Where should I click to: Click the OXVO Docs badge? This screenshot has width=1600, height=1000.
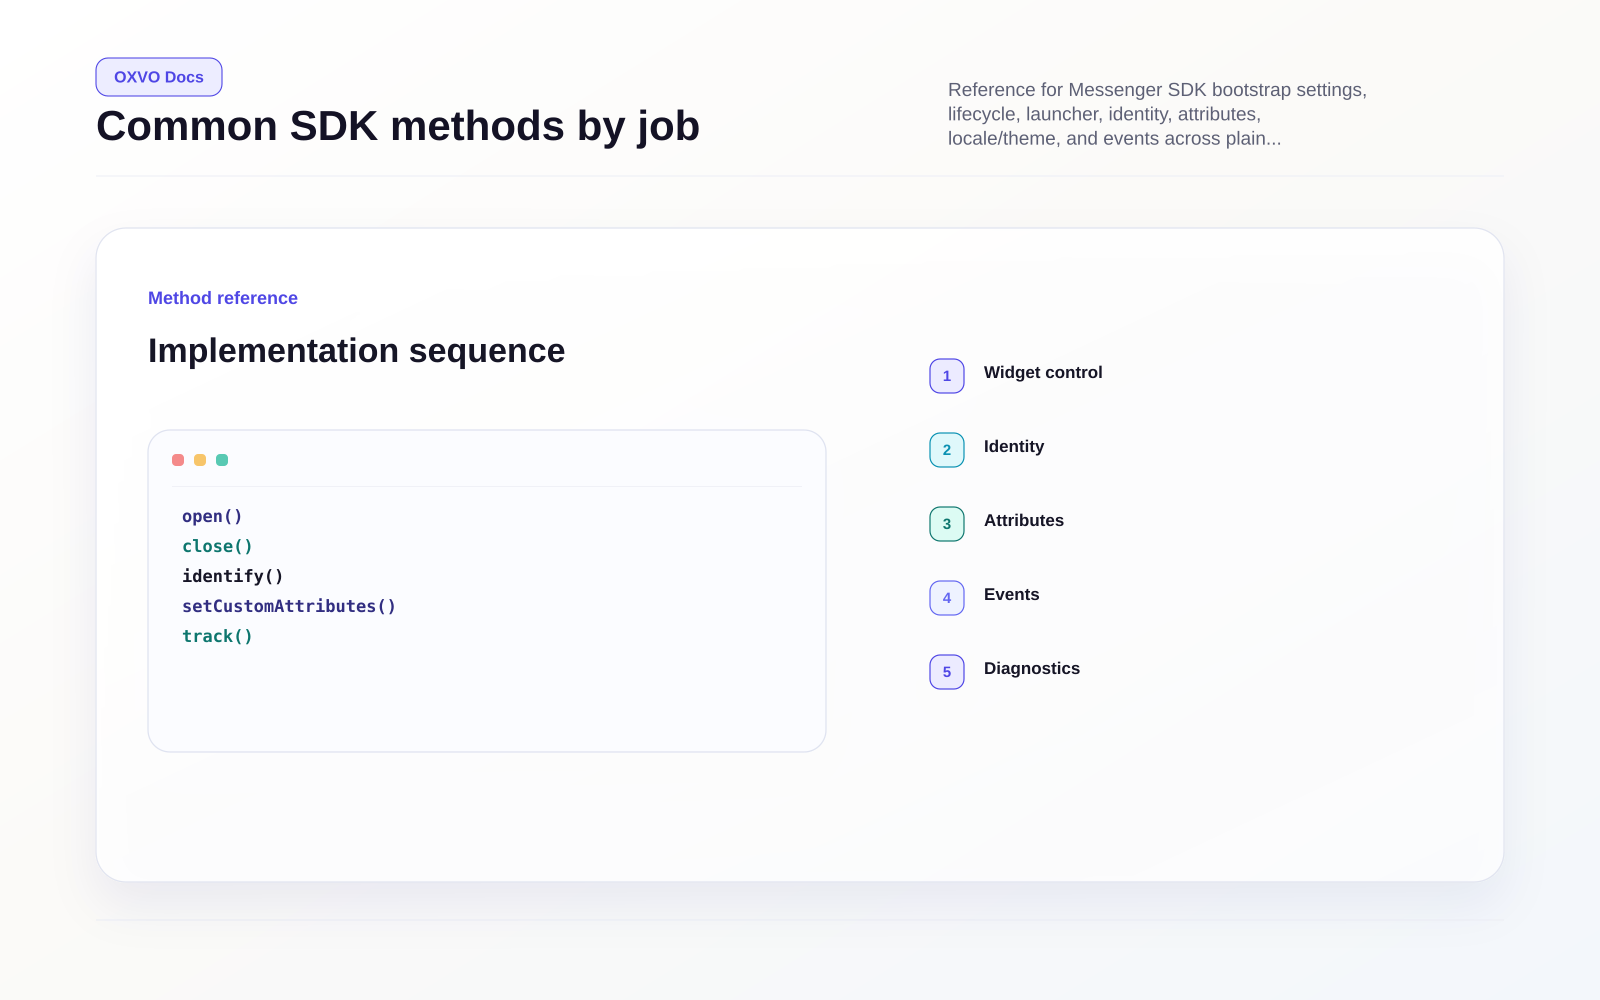[159, 77]
